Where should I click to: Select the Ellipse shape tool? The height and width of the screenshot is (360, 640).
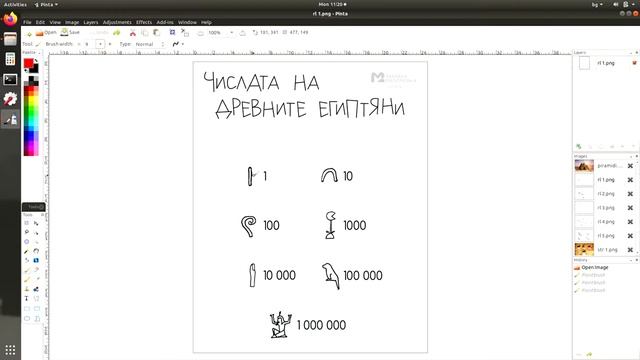pos(27,318)
